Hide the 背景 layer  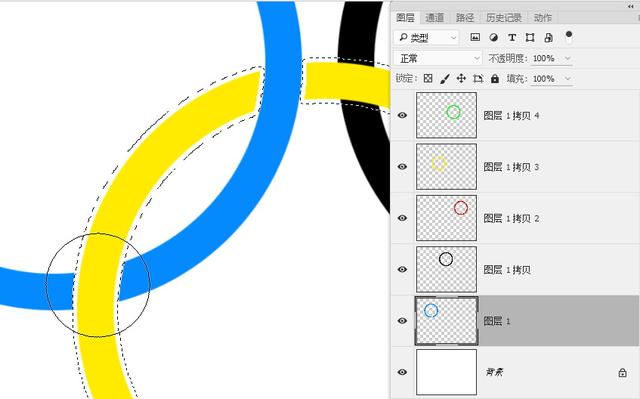pos(402,372)
